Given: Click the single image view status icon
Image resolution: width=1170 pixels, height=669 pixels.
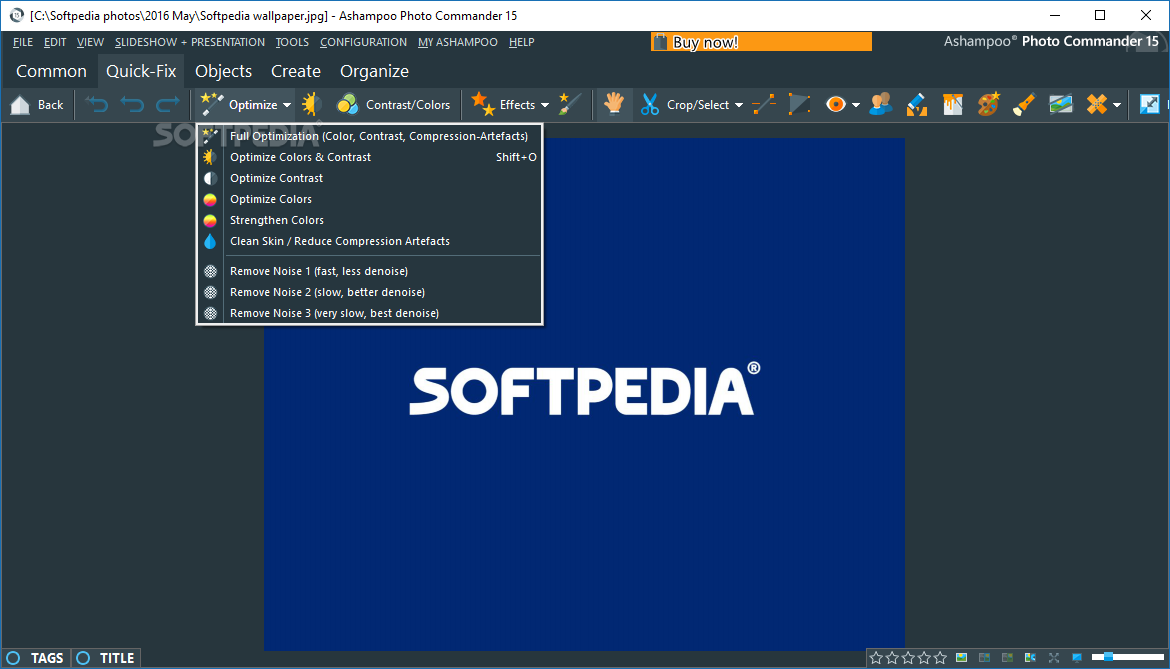Looking at the screenshot, I should pos(962,658).
